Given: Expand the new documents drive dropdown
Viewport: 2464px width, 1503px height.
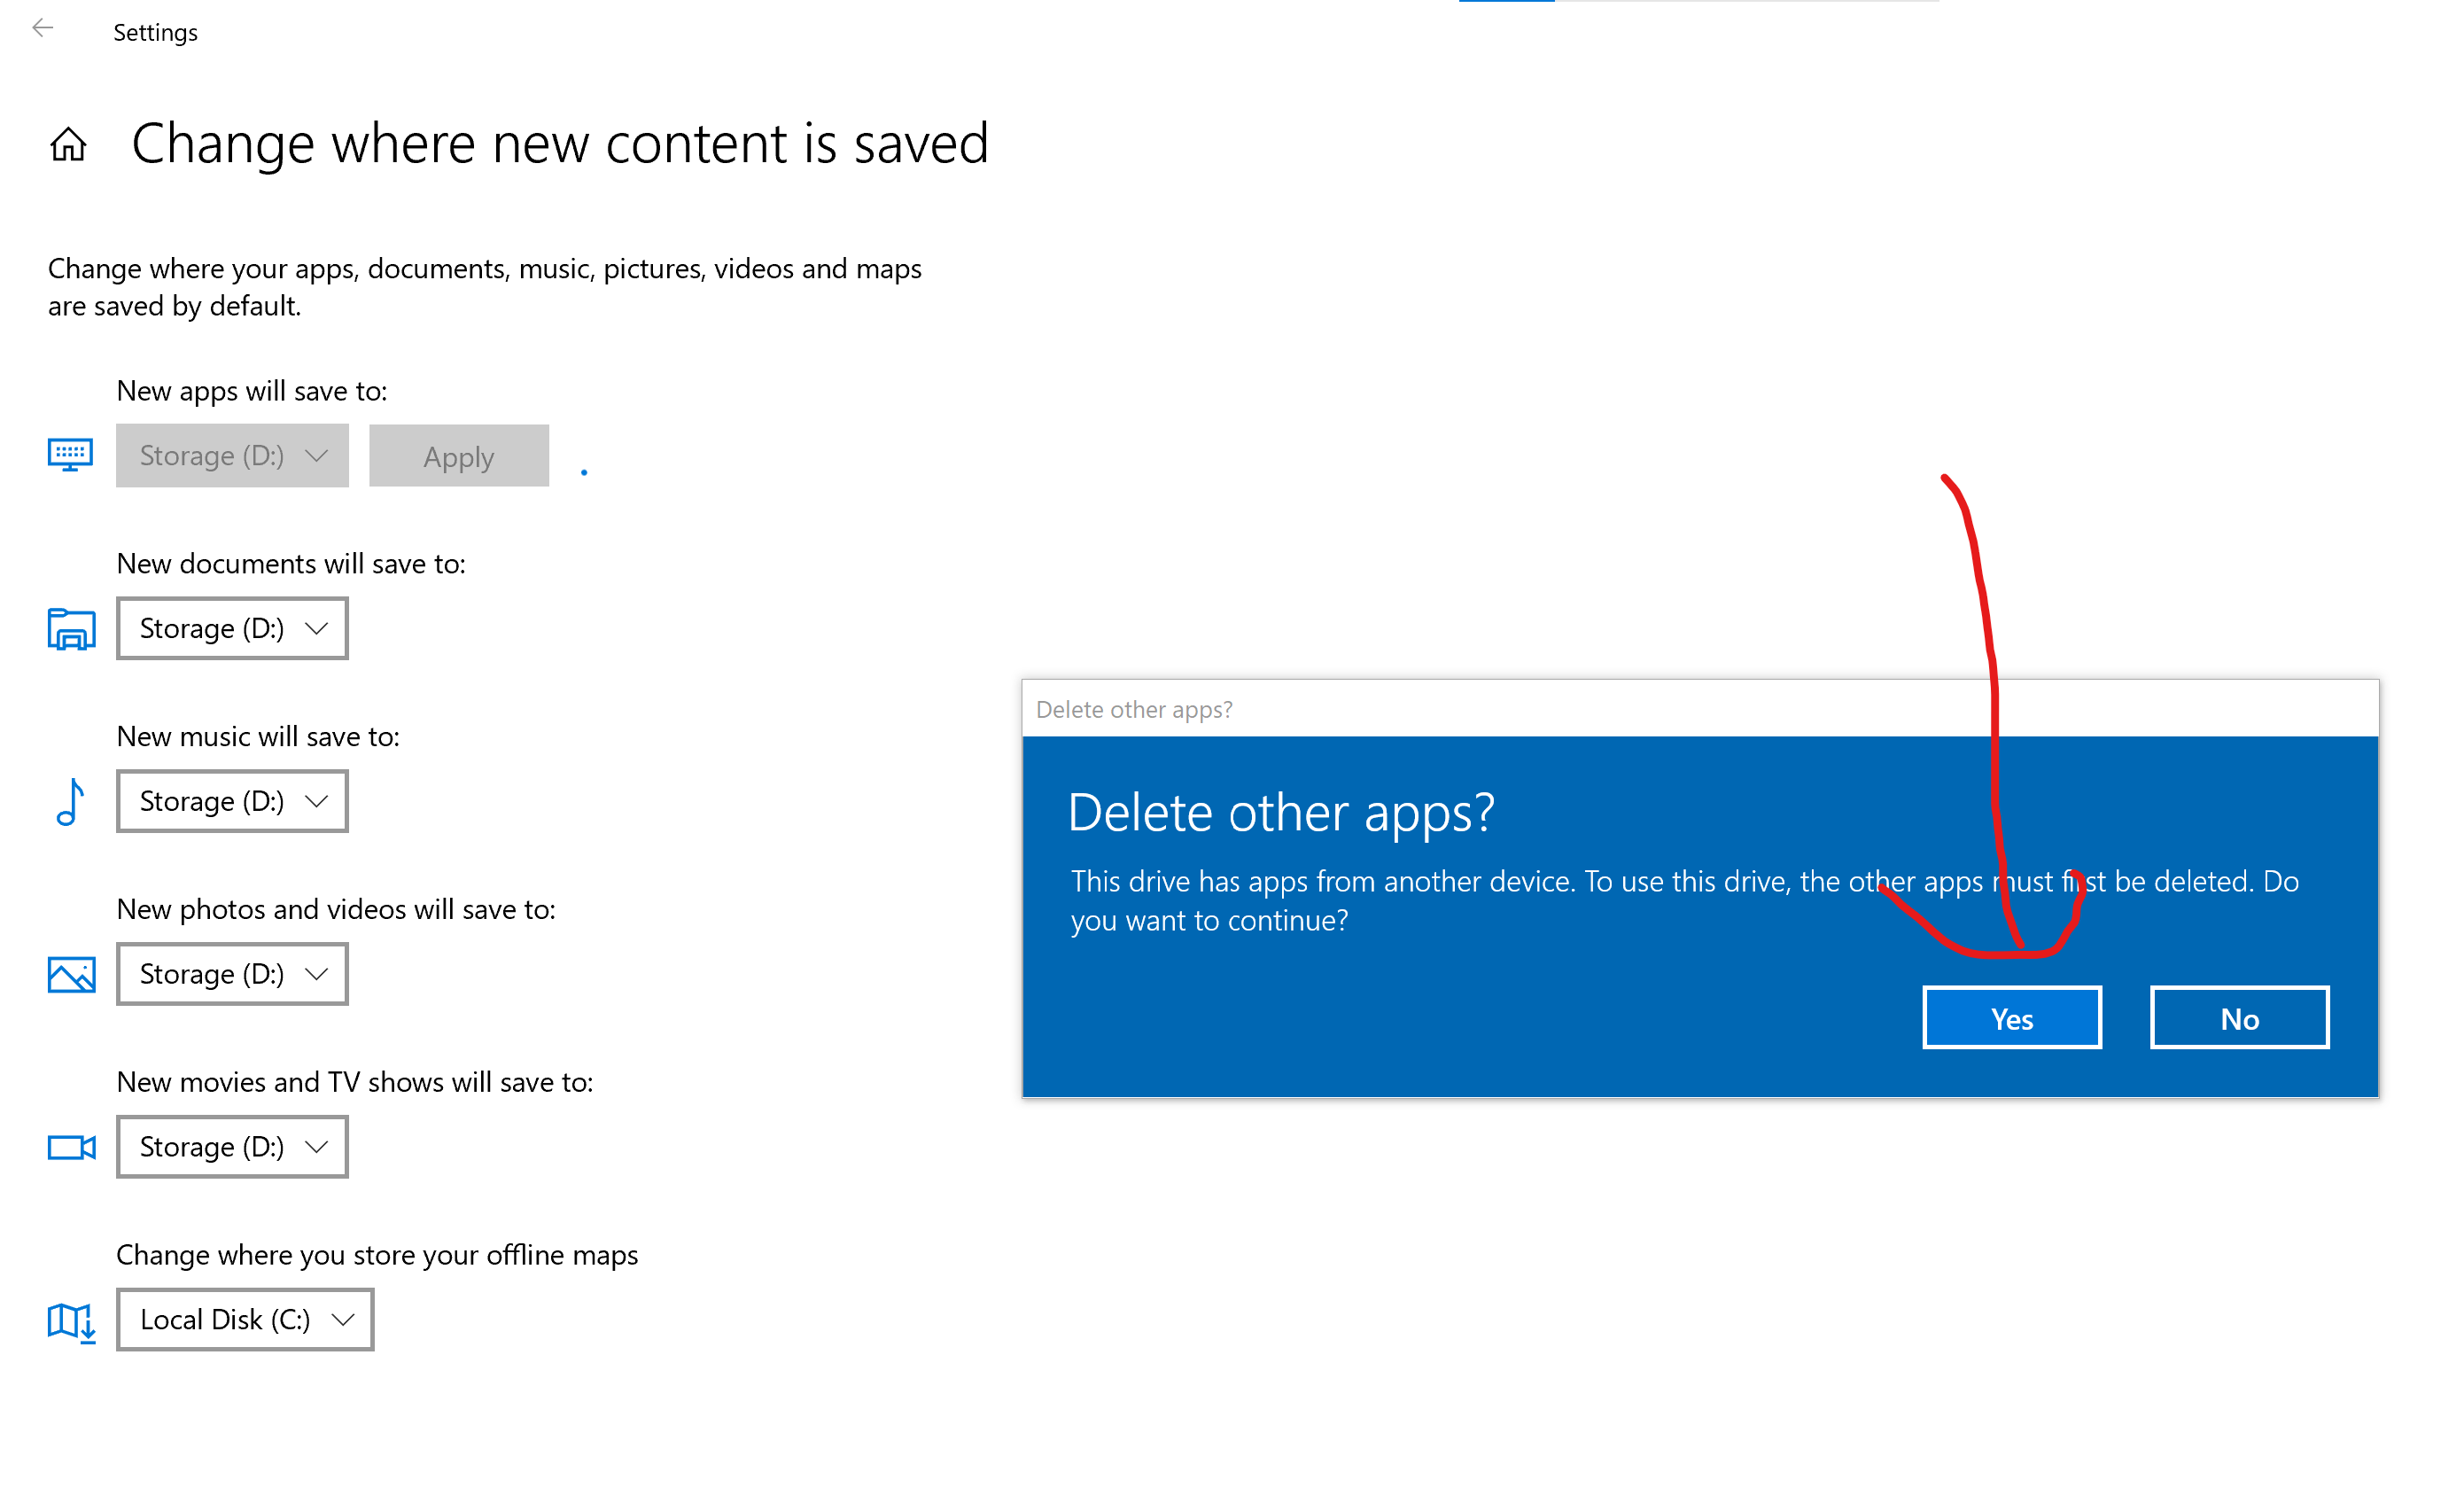Looking at the screenshot, I should click(232, 629).
